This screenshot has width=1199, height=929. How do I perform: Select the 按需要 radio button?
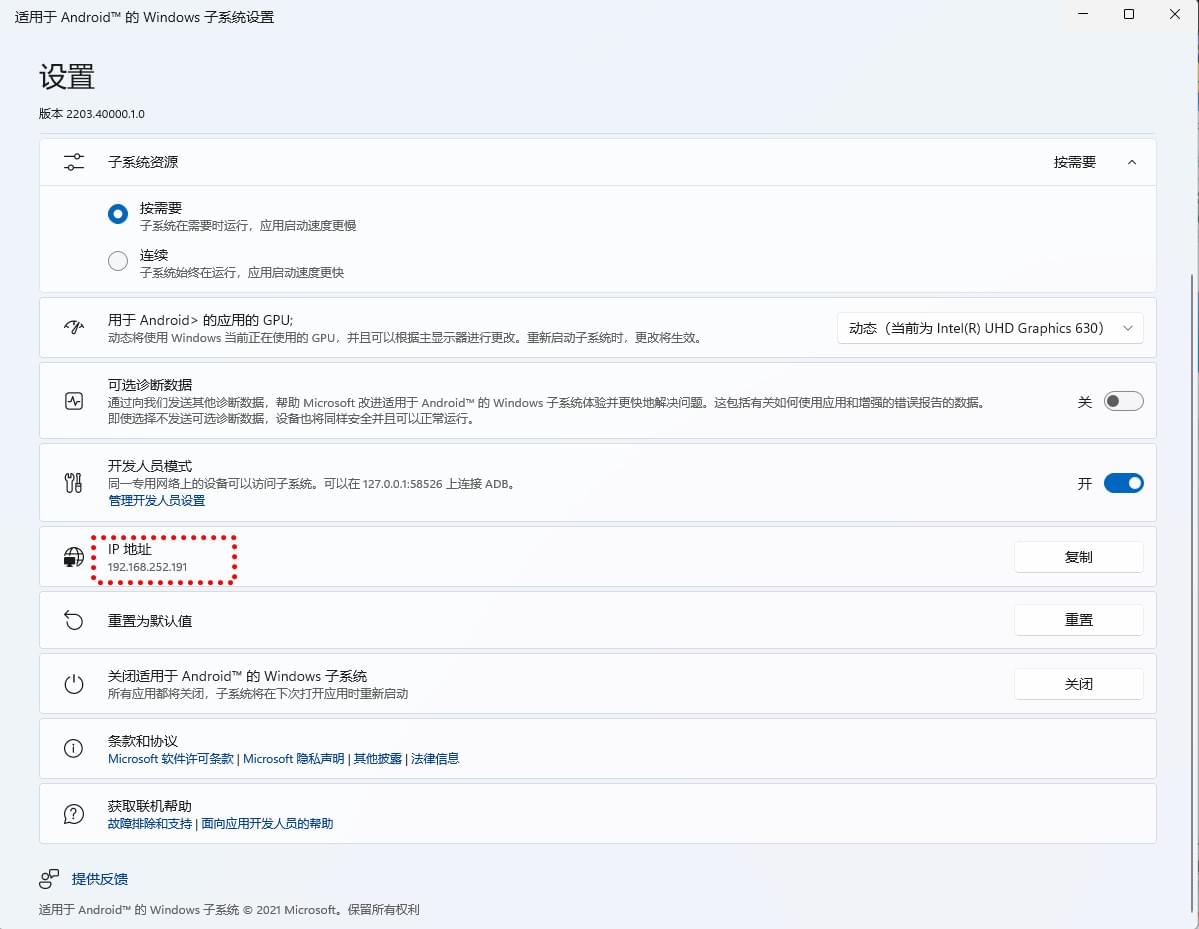118,214
